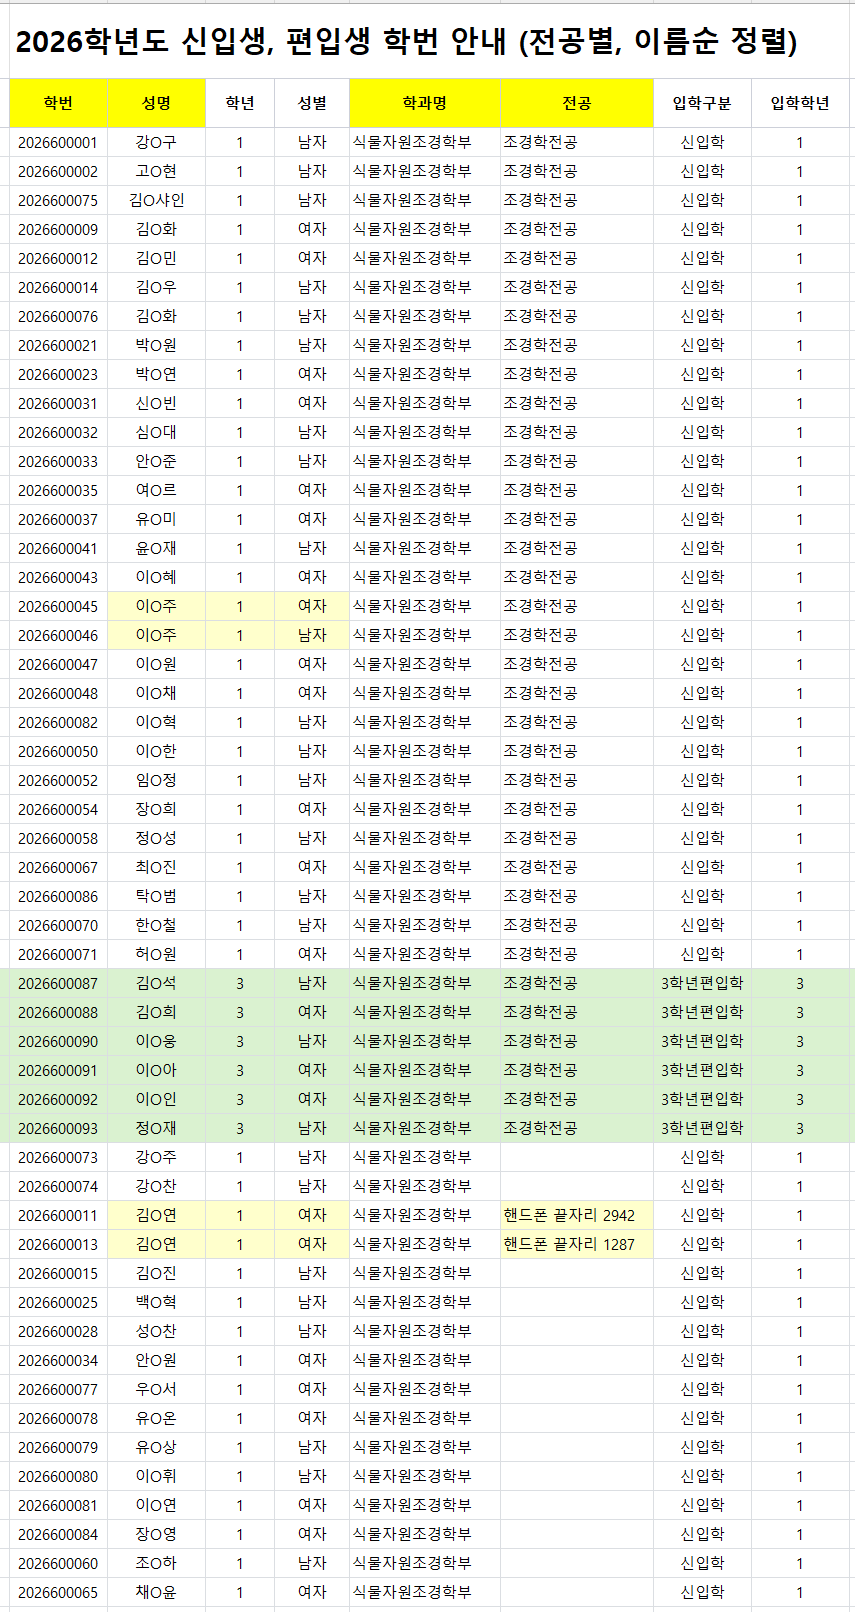Click the cell 핸드폰 끝자리 2942
Image resolution: width=855 pixels, height=1612 pixels.
click(x=569, y=1215)
